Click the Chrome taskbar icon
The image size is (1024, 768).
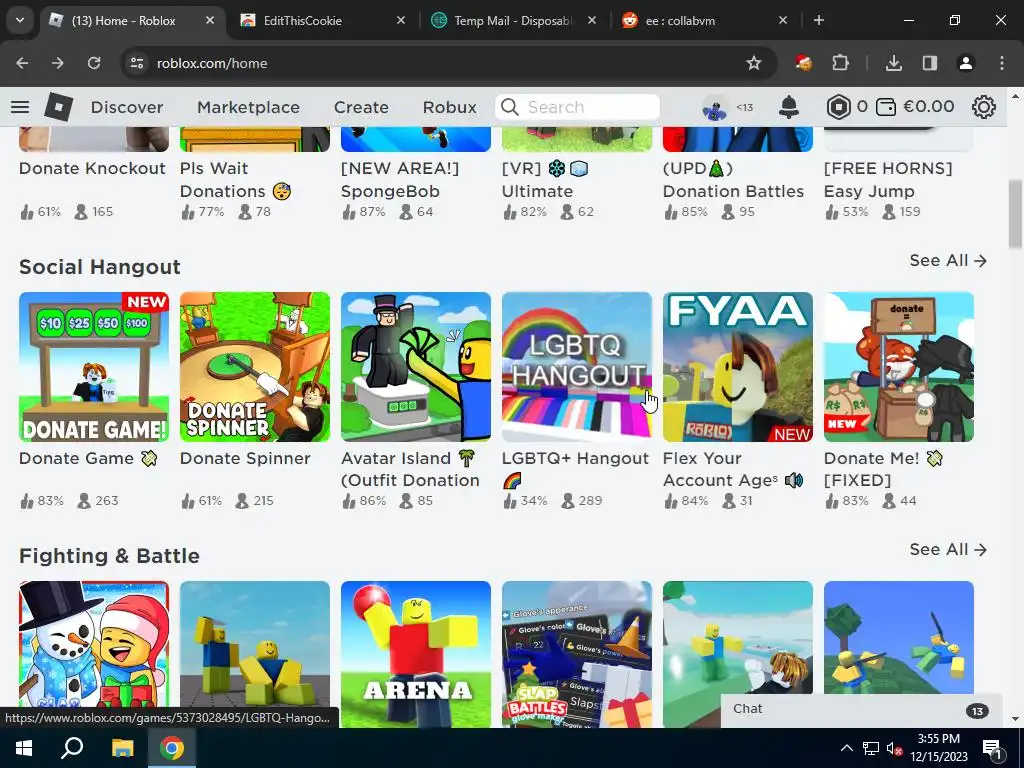coord(172,748)
